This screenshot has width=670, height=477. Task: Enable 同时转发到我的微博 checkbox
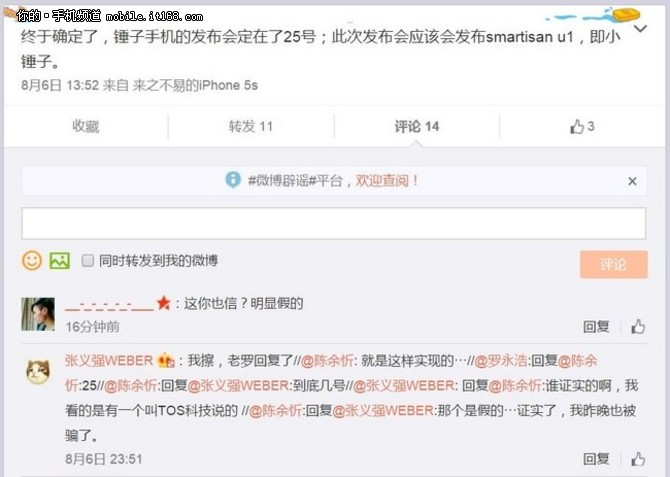(x=88, y=260)
